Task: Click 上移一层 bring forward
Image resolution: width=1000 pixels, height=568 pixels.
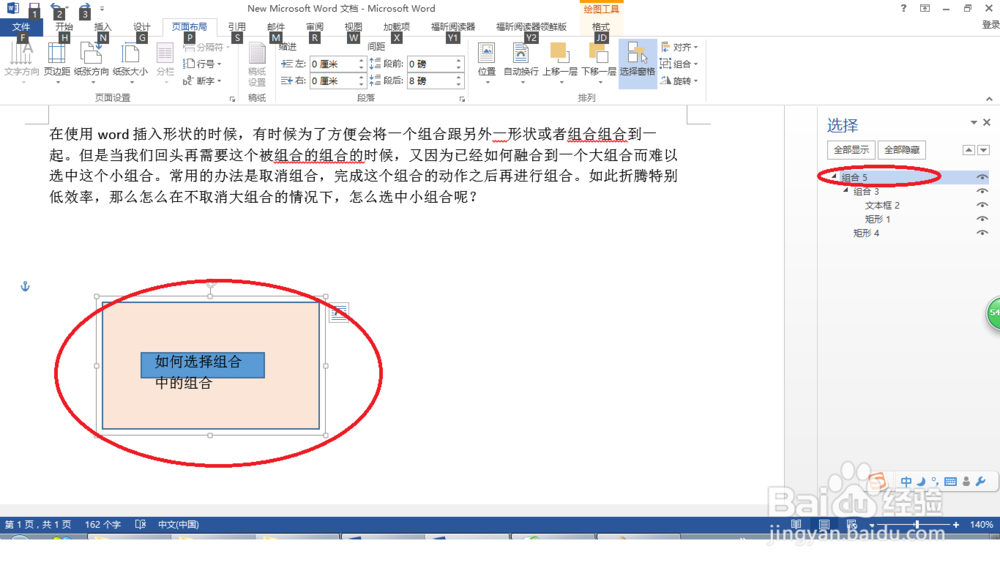Action: coord(560,62)
